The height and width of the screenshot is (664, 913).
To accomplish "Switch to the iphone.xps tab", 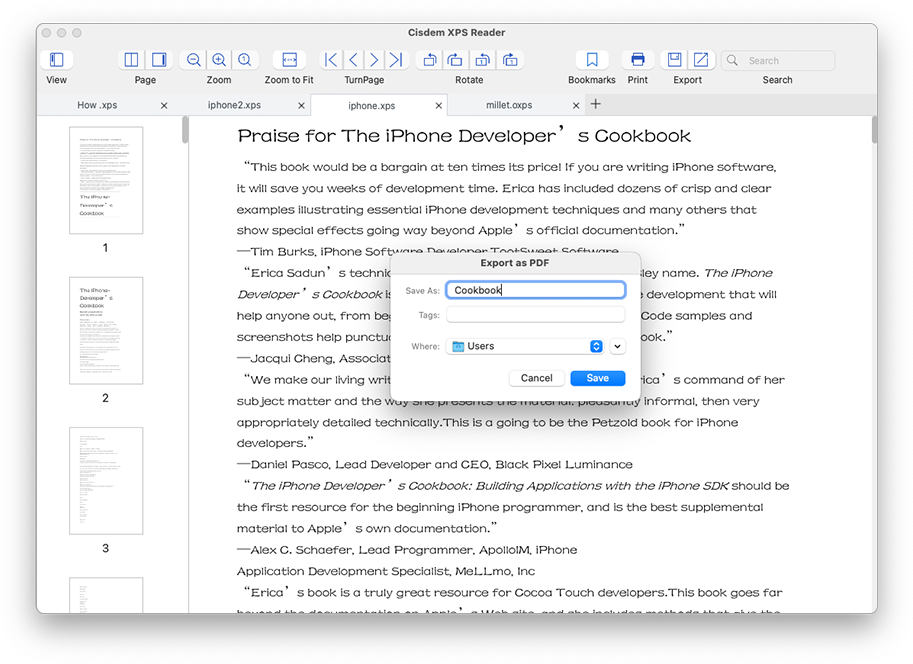I will click(371, 105).
